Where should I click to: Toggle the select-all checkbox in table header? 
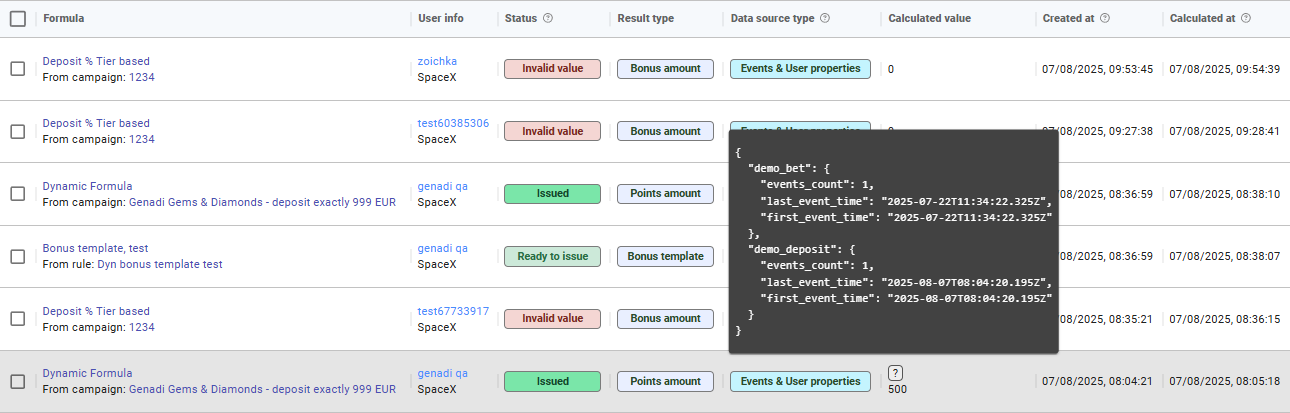pyautogui.click(x=18, y=18)
